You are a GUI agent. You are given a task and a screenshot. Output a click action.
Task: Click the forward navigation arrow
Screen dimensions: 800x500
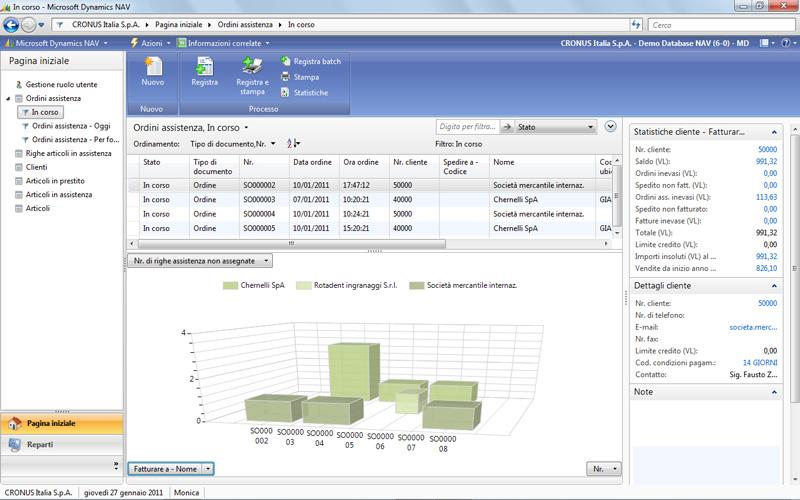point(29,24)
